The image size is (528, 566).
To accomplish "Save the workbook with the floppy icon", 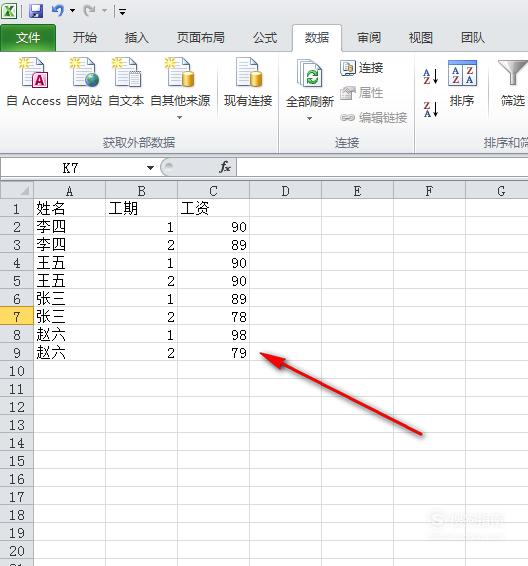I will 36,11.
